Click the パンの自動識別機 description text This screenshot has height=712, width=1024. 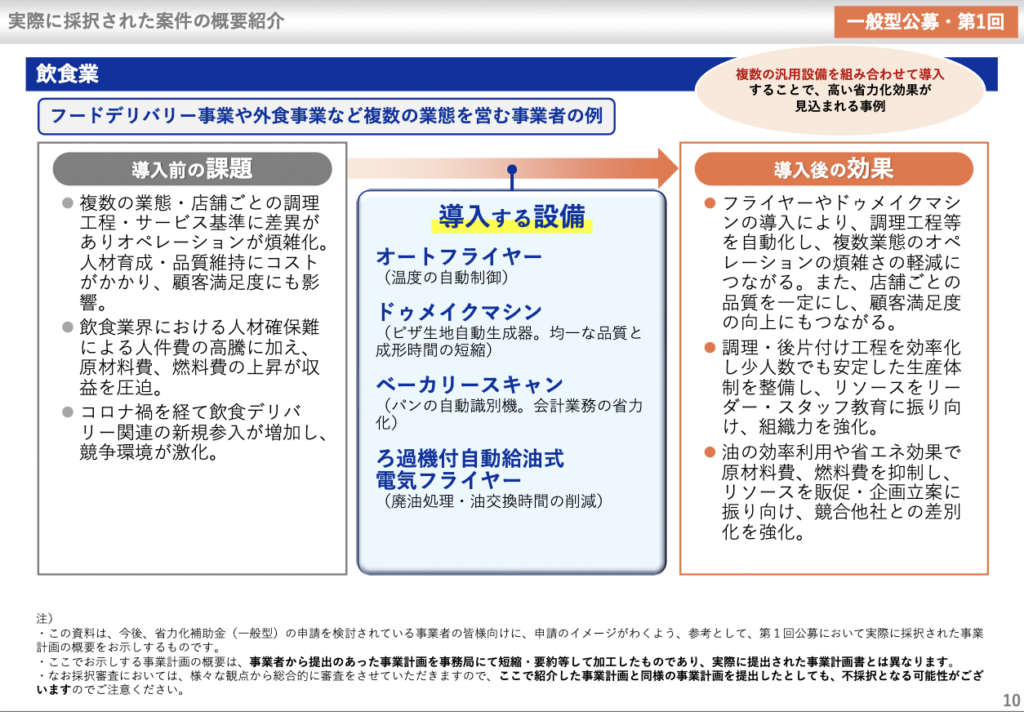pyautogui.click(x=509, y=413)
